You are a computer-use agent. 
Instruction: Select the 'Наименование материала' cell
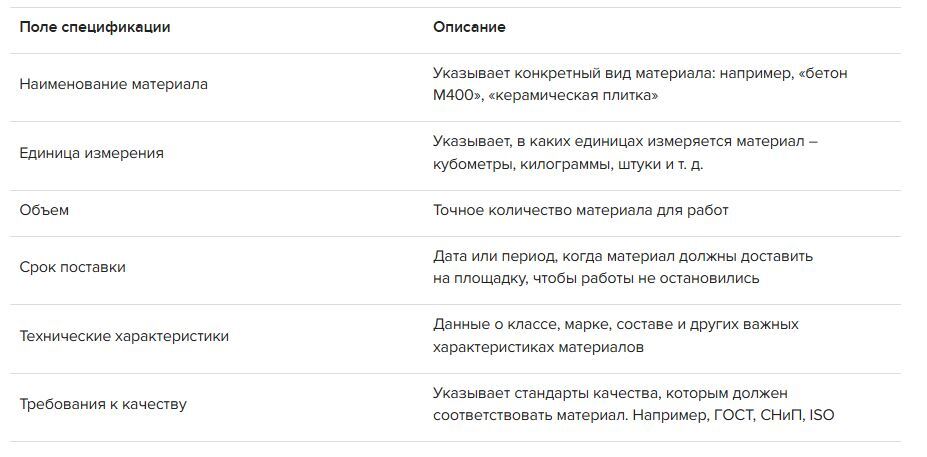[114, 85]
